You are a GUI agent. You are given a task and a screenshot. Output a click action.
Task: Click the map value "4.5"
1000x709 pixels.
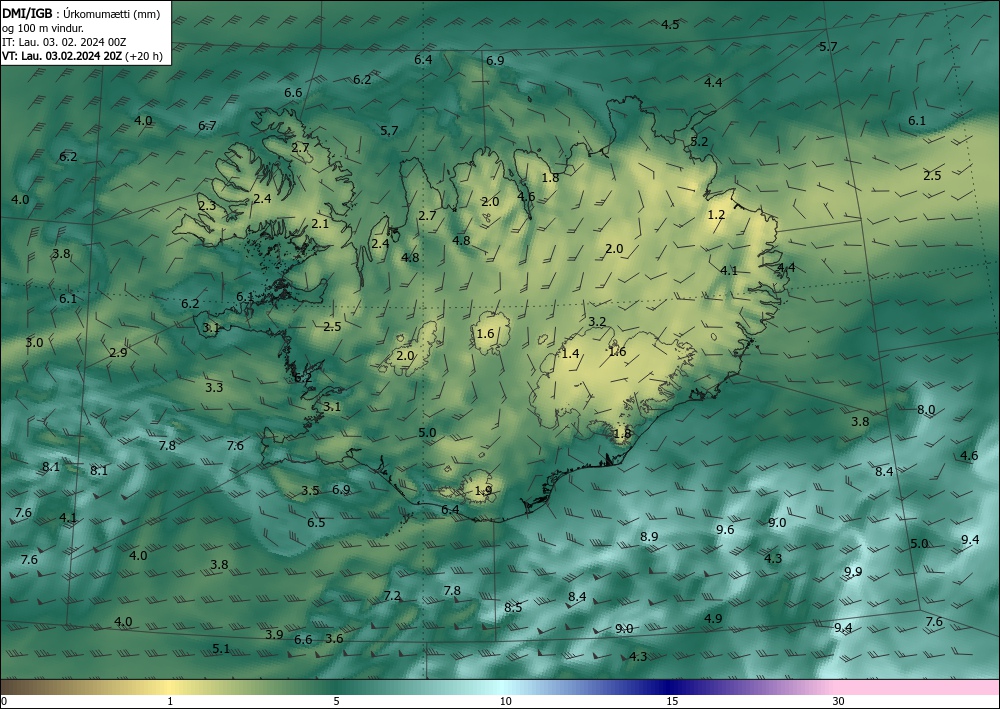tap(670, 25)
